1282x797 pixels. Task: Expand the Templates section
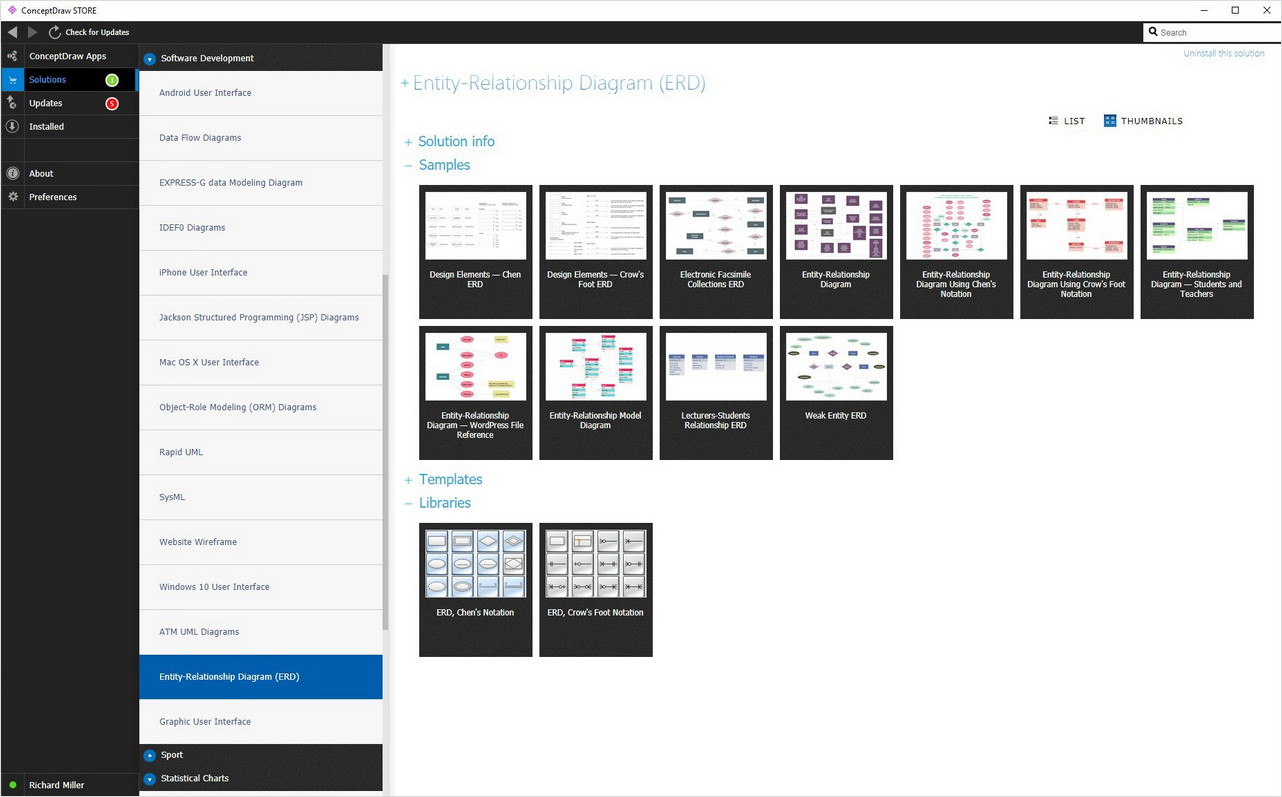(x=443, y=480)
